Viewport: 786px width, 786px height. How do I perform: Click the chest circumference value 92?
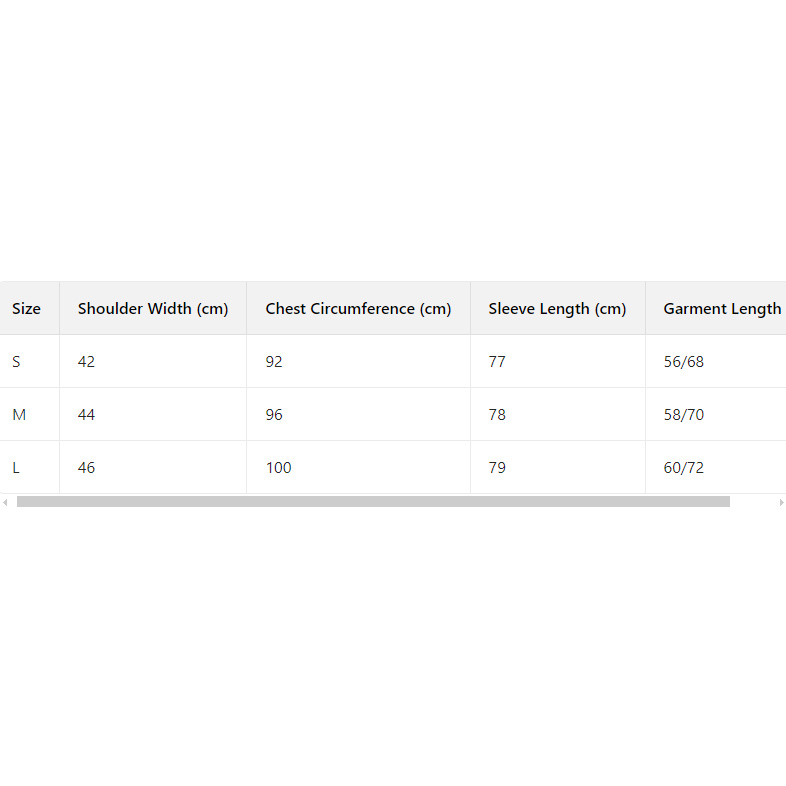pos(274,362)
